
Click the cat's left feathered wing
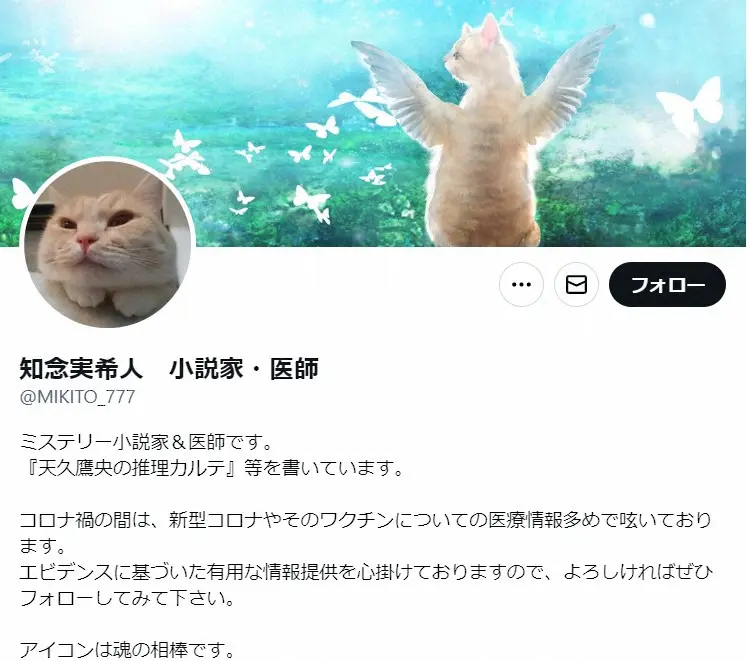pyautogui.click(x=399, y=88)
